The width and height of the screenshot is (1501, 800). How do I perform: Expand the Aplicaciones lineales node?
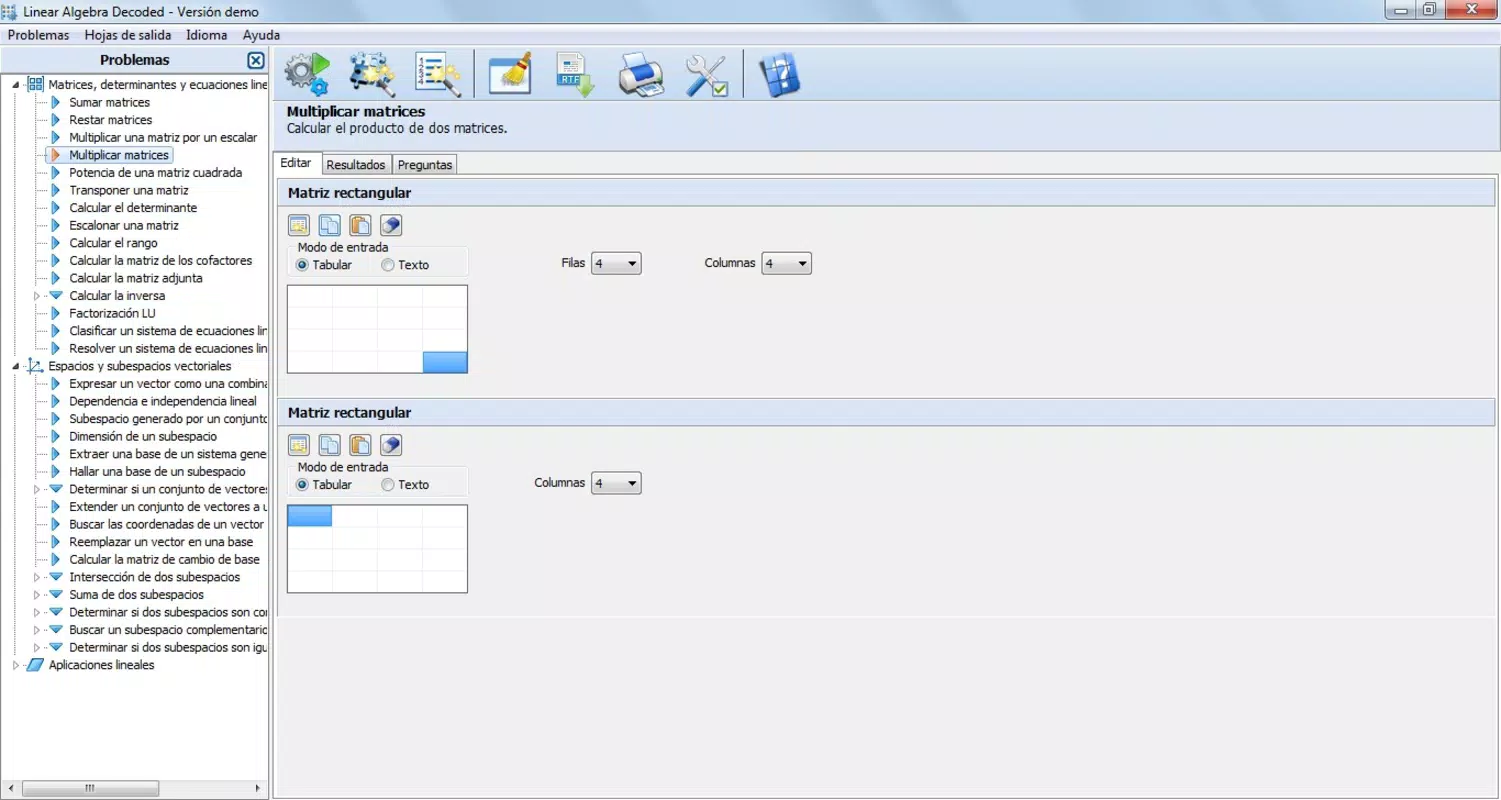coord(16,665)
